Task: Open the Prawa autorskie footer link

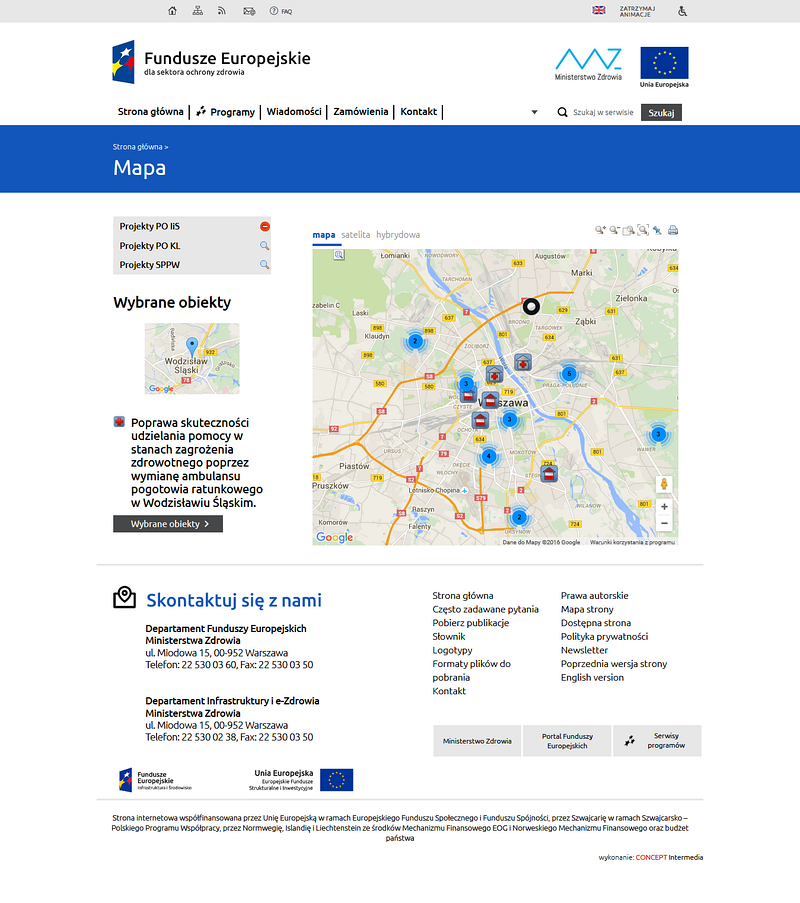Action: 594,596
